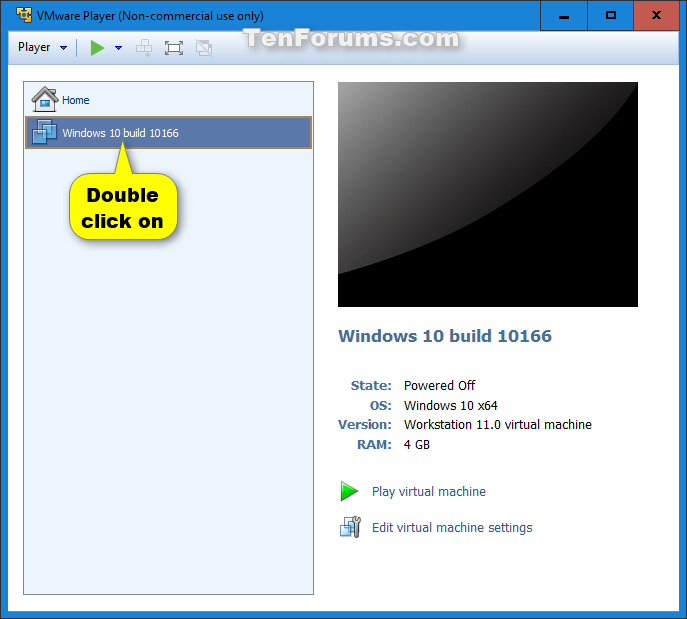Viewport: 687px width, 619px height.
Task: Click the wrench settings icon
Action: [x=350, y=527]
